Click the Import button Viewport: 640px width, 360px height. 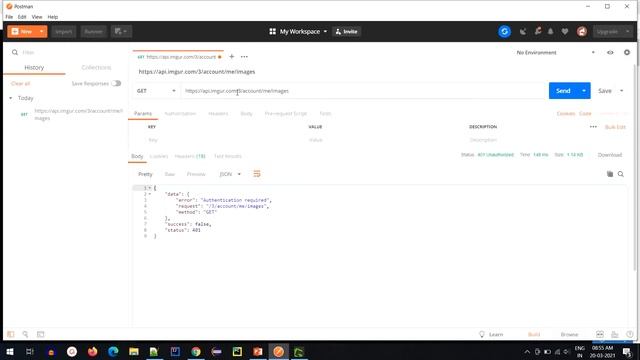pos(64,31)
